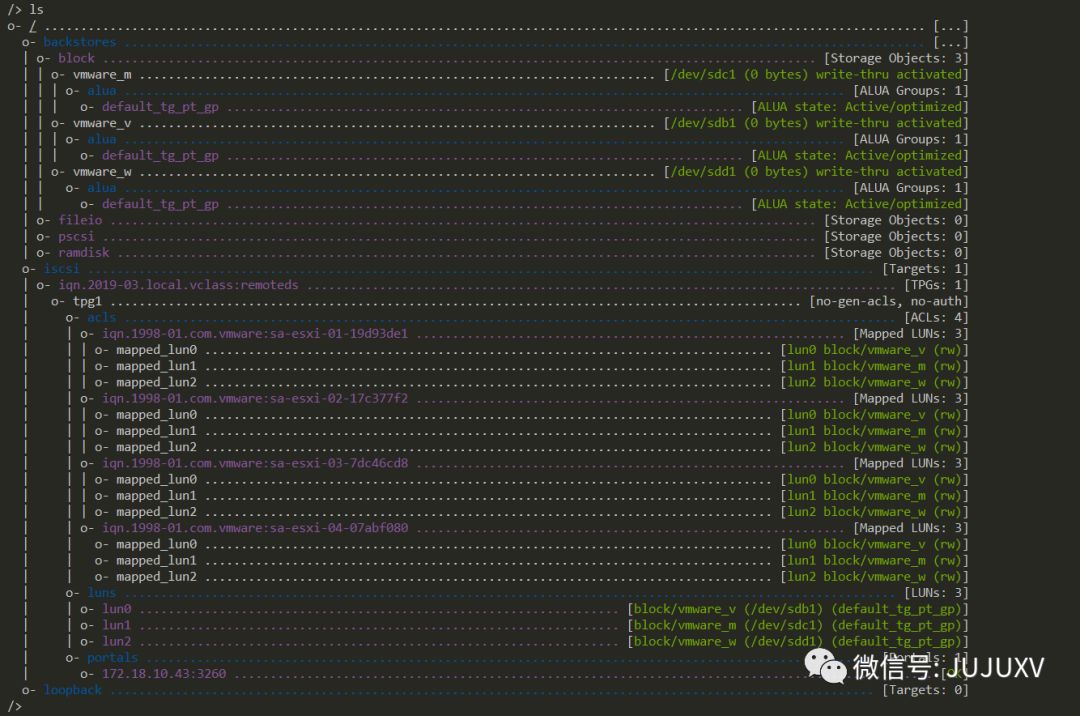Select the 'loopback' tree node
The width and height of the screenshot is (1080, 716).
click(x=72, y=690)
